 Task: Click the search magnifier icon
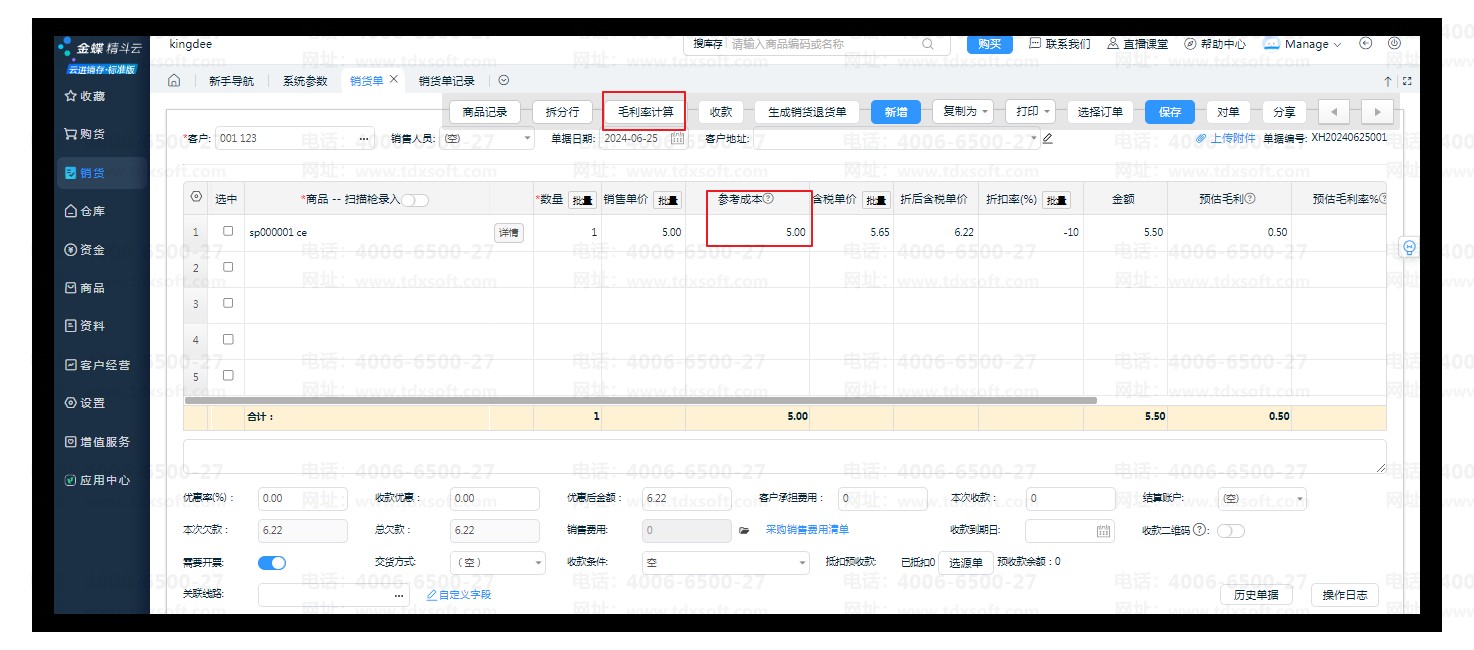point(928,44)
